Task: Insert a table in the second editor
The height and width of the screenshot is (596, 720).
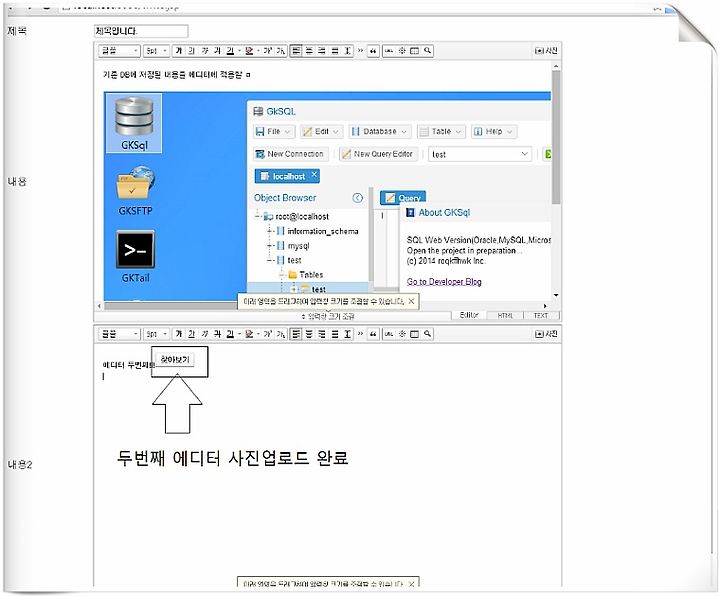Action: [414, 334]
